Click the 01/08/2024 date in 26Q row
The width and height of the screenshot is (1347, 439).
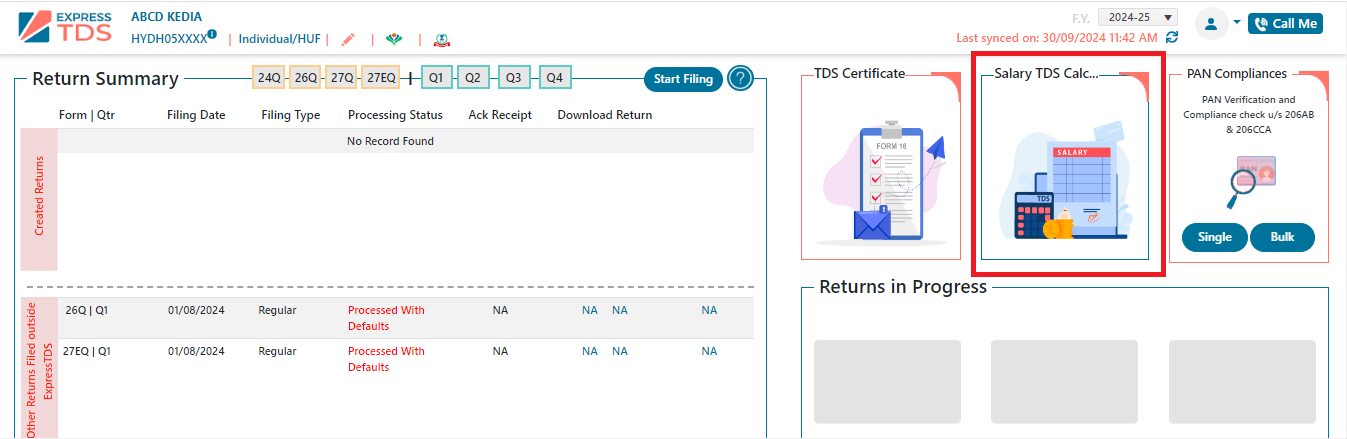[196, 310]
